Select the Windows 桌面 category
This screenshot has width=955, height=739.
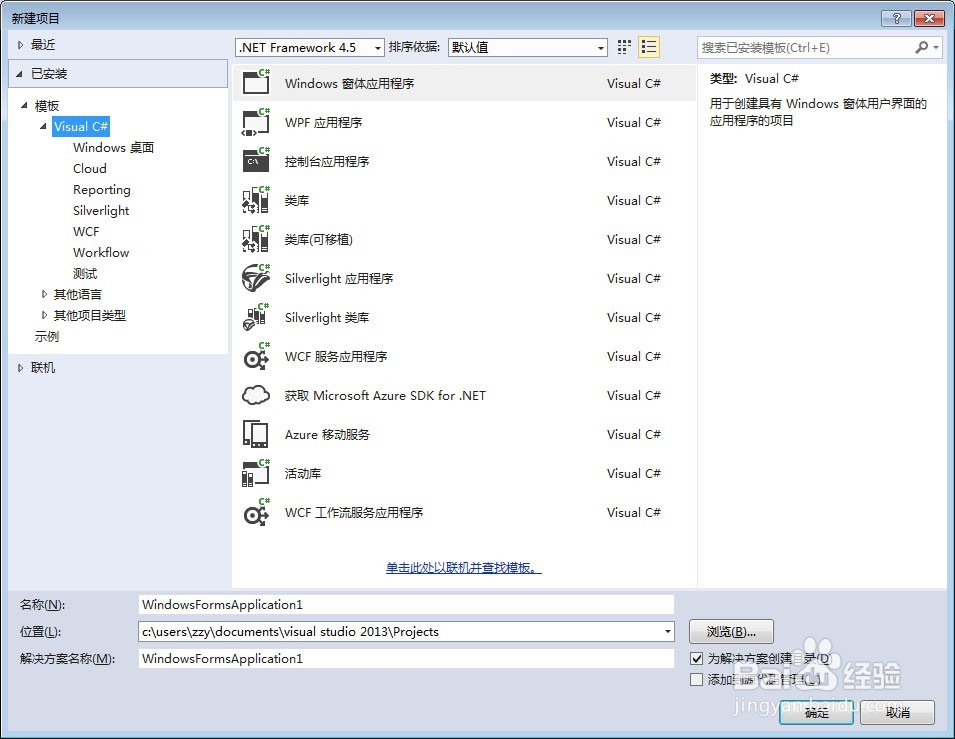[x=113, y=147]
